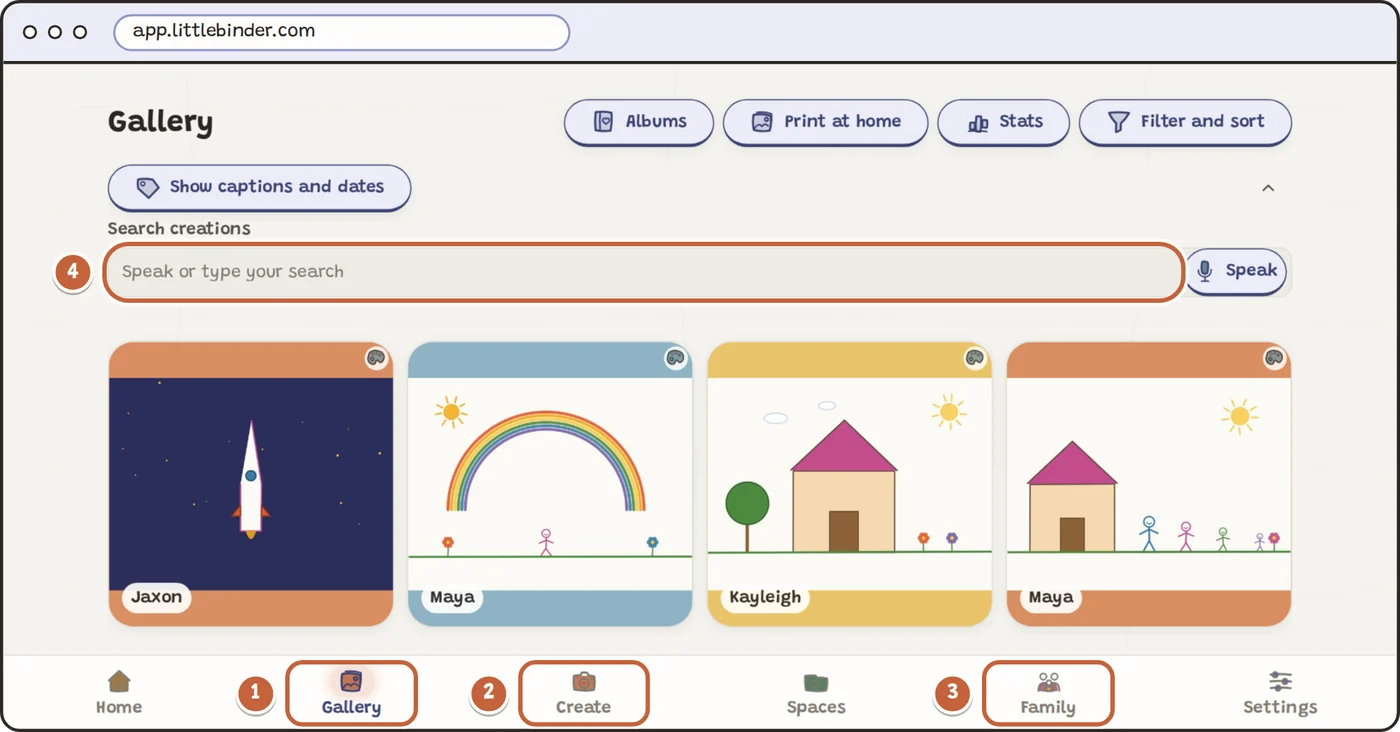Focus the Search creations input field
Image resolution: width=1400 pixels, height=732 pixels.
click(644, 272)
